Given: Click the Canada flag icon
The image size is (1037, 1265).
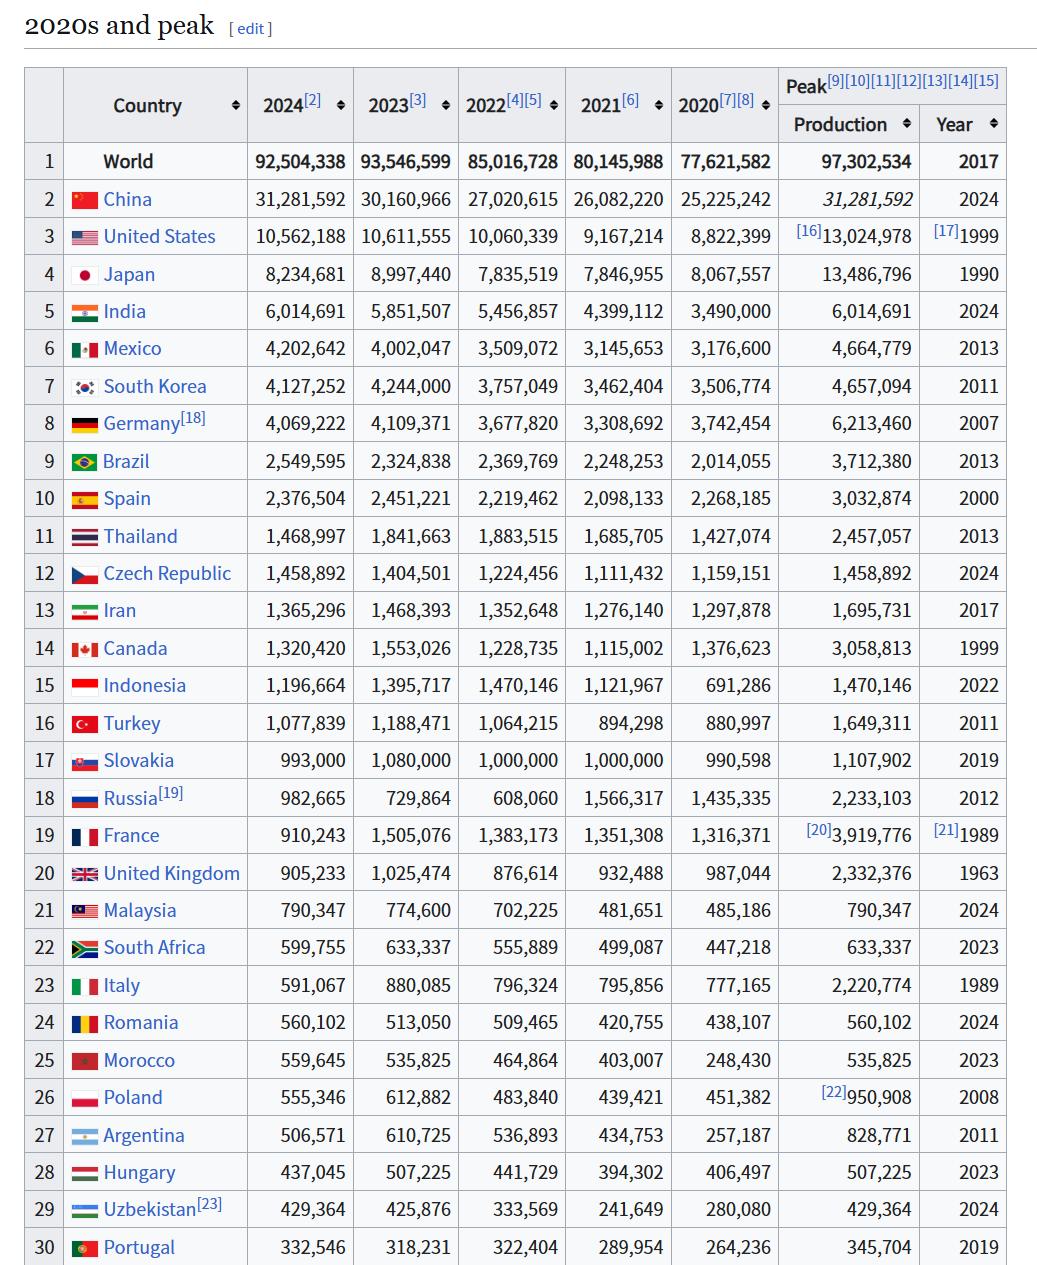Looking at the screenshot, I should point(85,649).
